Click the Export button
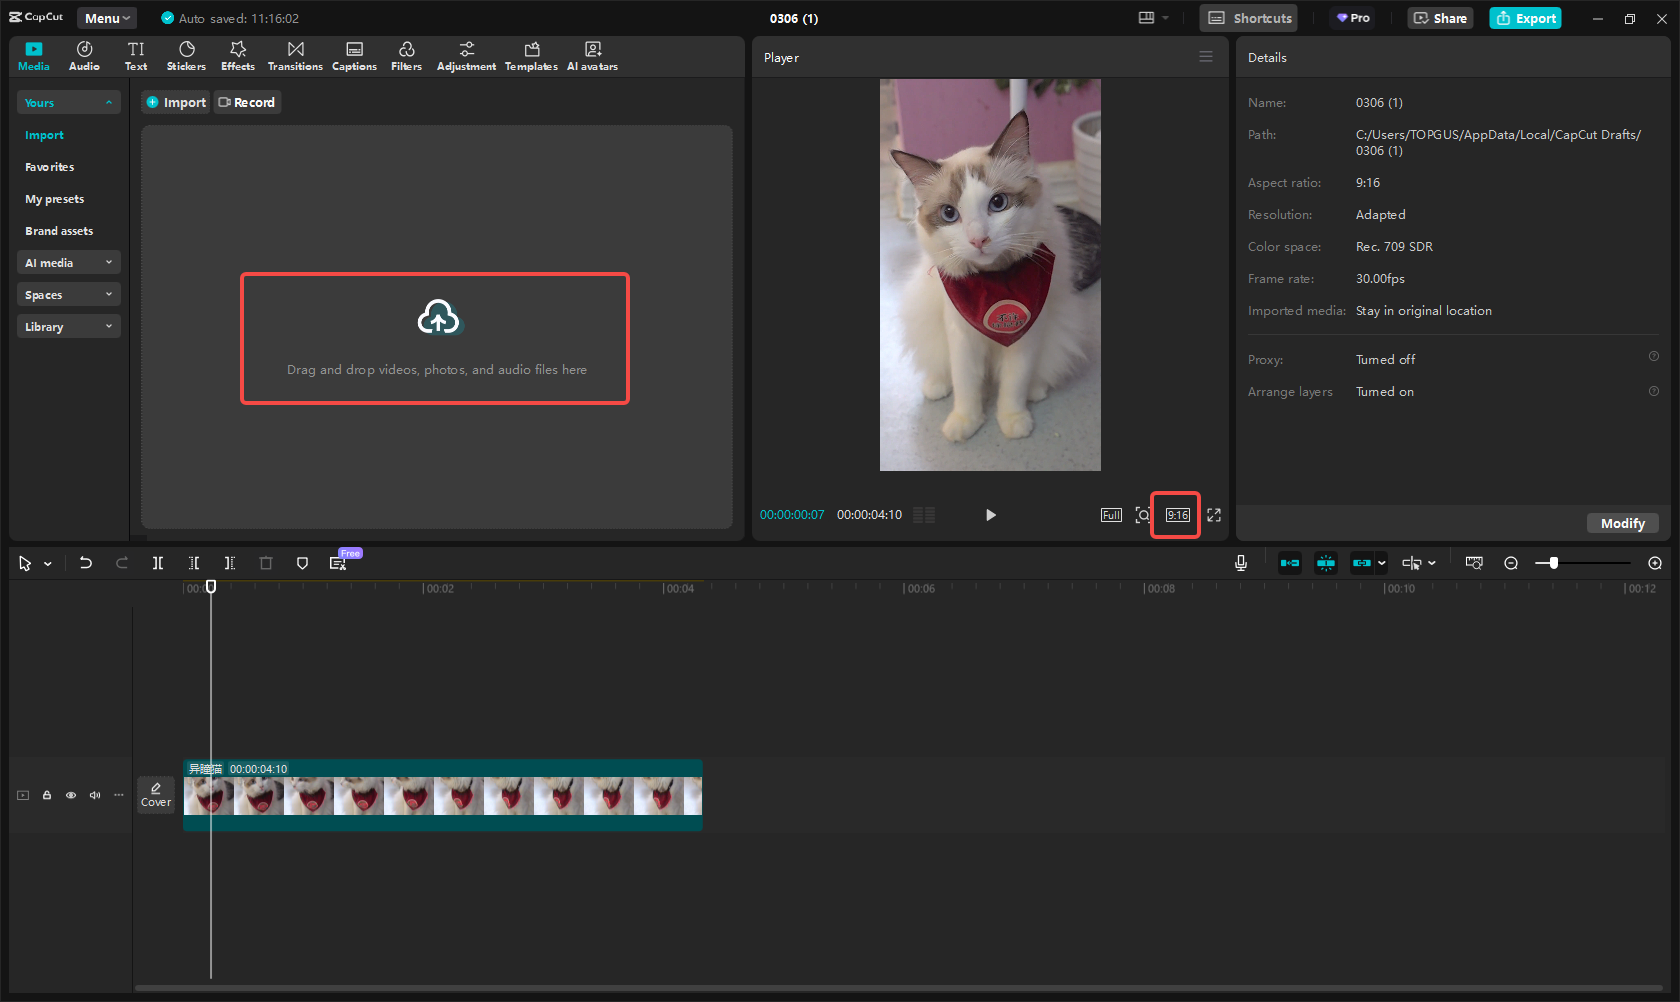The width and height of the screenshot is (1680, 1002). pos(1525,18)
